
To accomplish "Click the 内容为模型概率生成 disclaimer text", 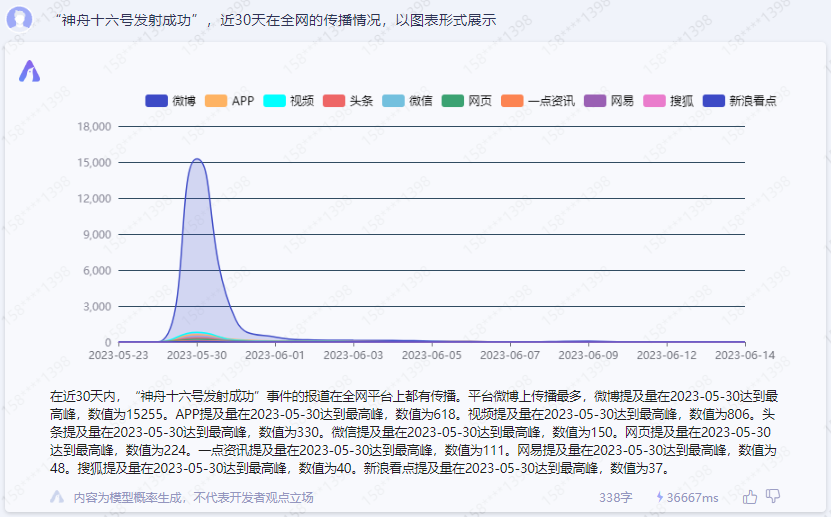I will point(193,497).
